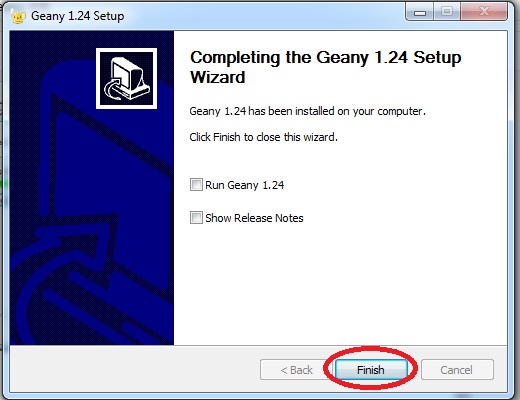Click the Geany 1.24 Setup title text

tap(77, 16)
